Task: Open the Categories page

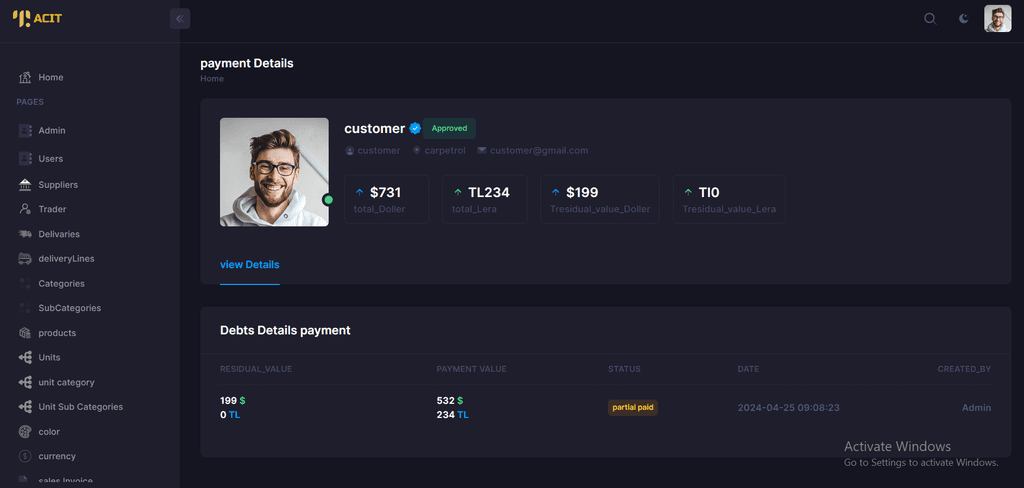Action: 61,284
